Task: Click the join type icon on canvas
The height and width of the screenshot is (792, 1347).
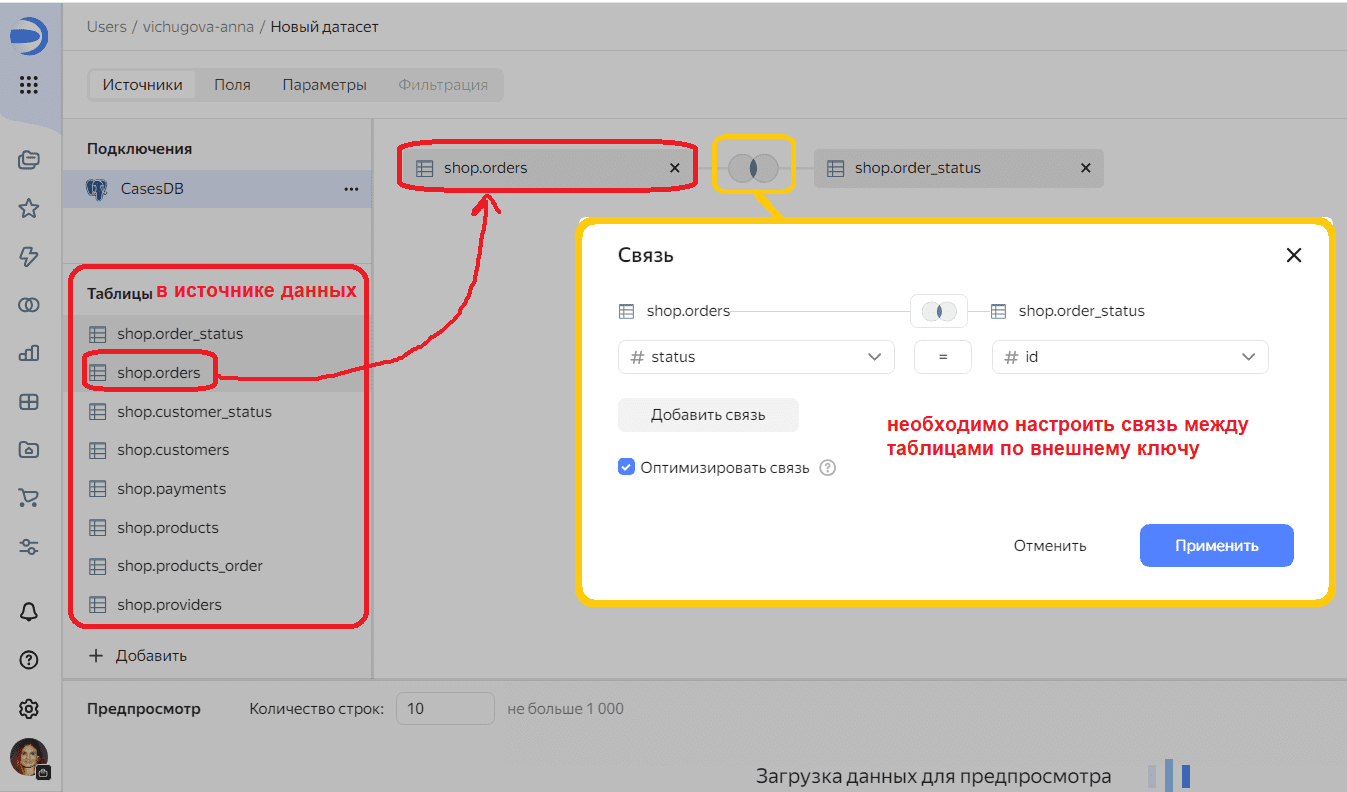Action: click(753, 168)
